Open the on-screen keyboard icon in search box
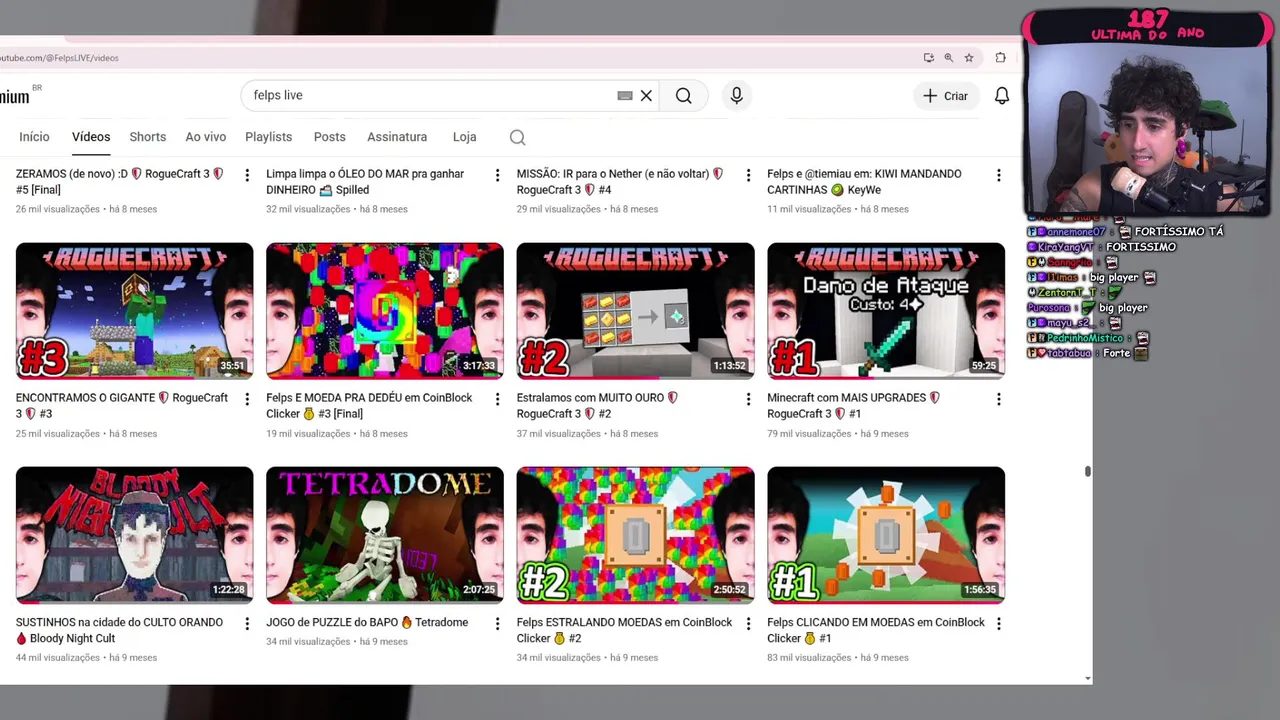Viewport: 1280px width, 720px height. (625, 96)
